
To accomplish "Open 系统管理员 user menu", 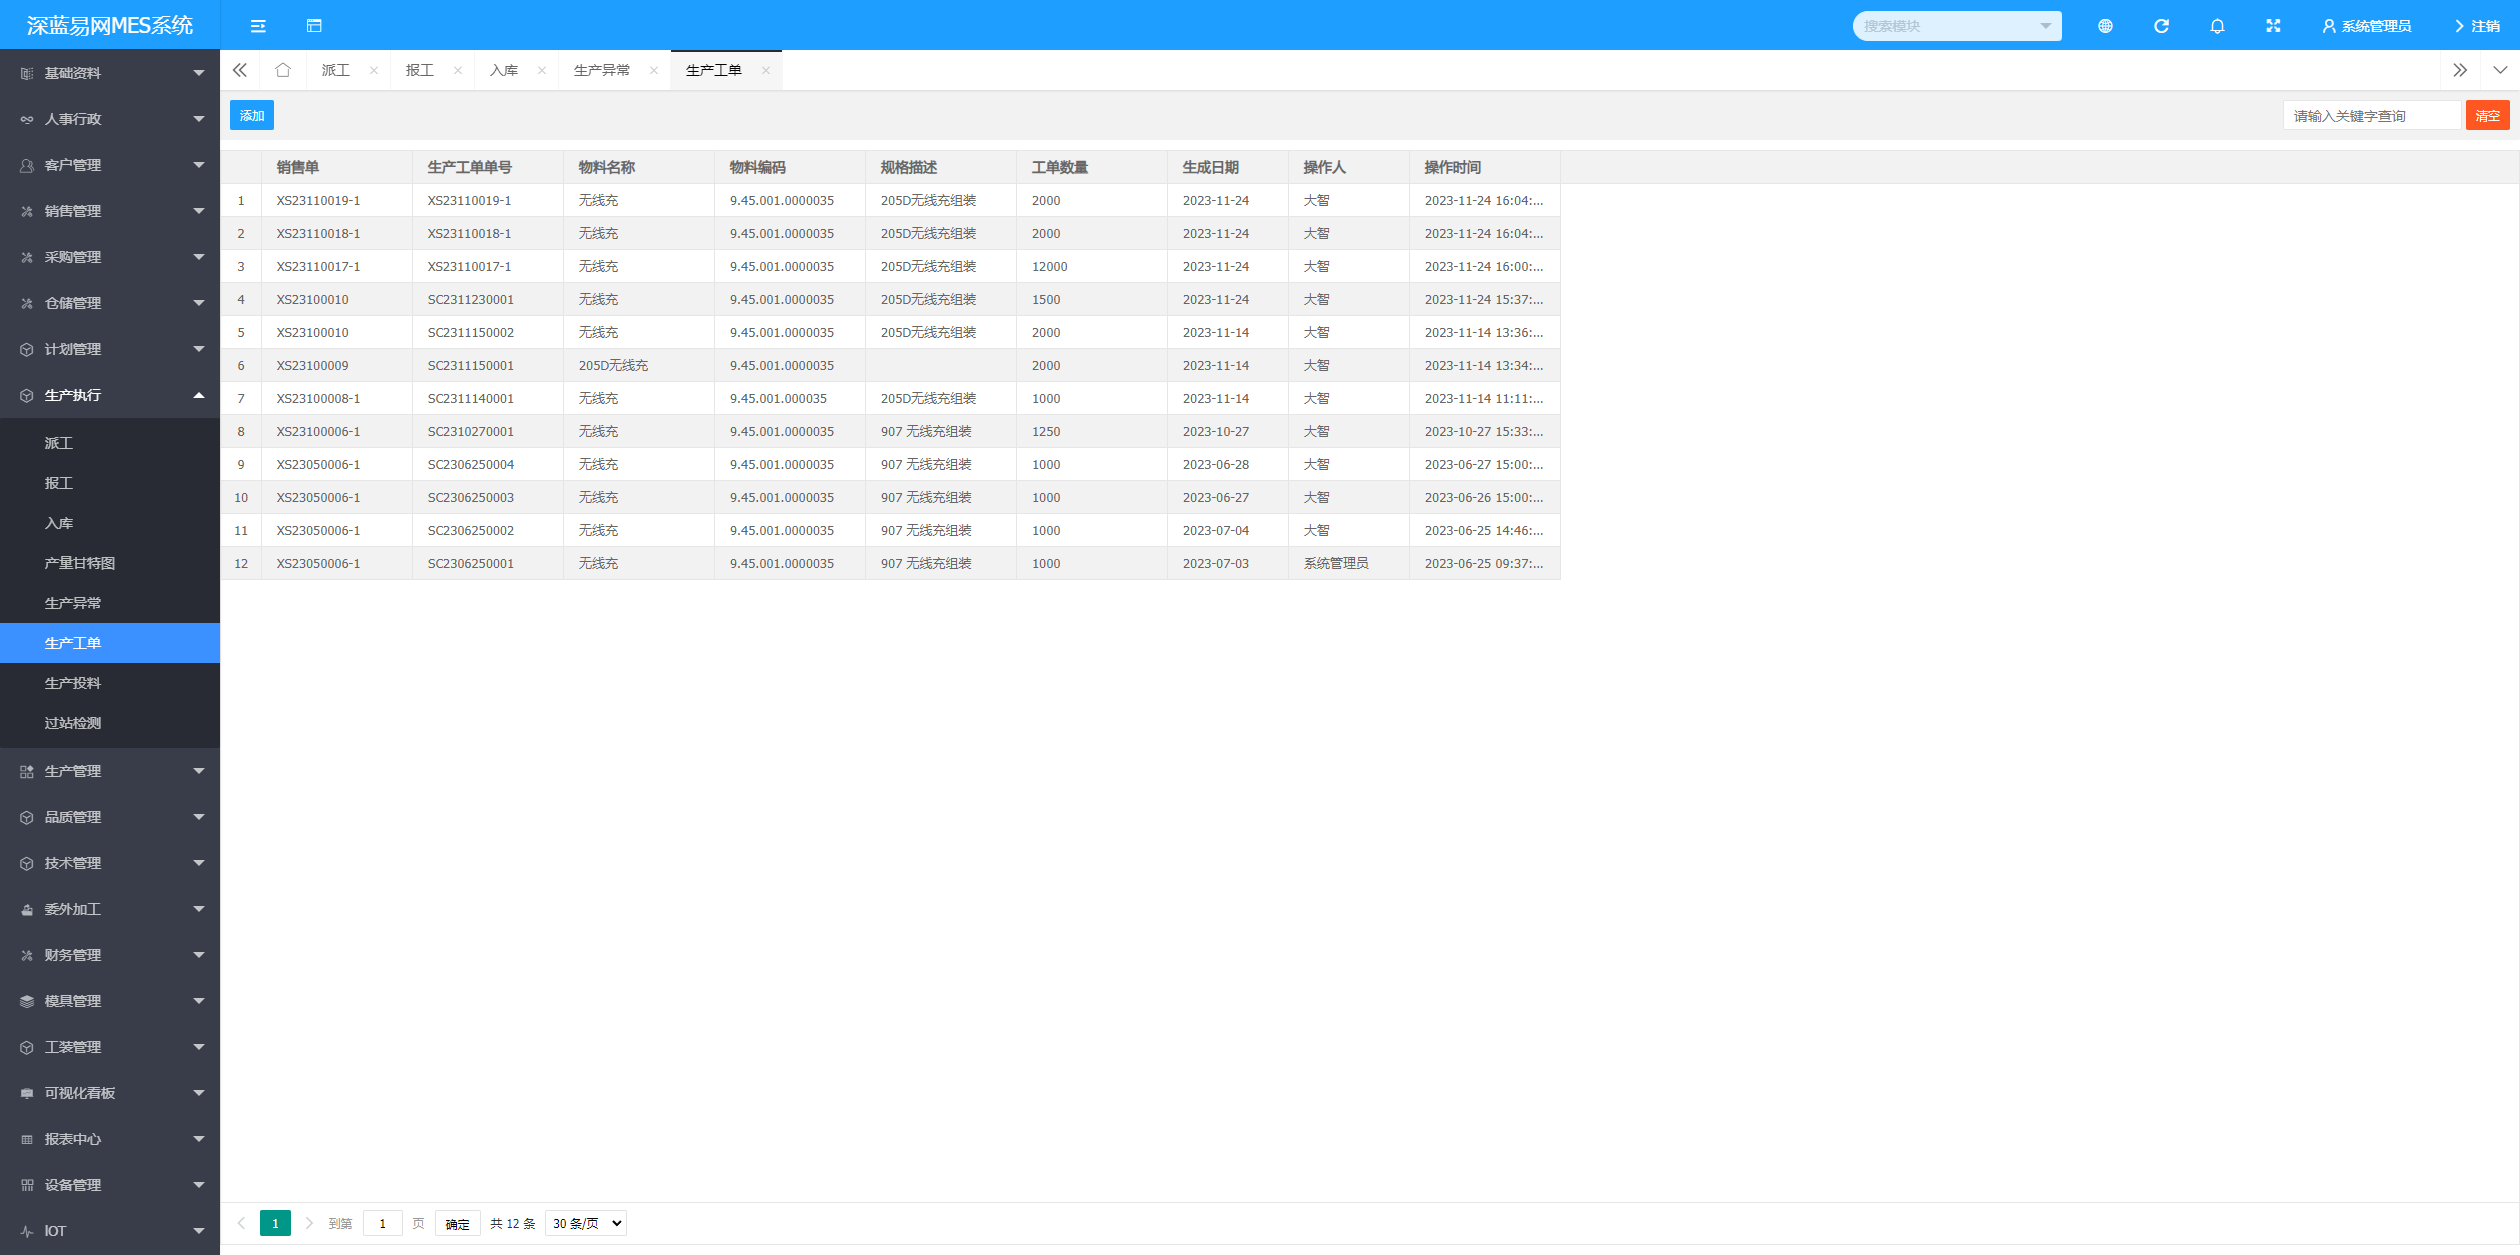I will [x=2366, y=26].
